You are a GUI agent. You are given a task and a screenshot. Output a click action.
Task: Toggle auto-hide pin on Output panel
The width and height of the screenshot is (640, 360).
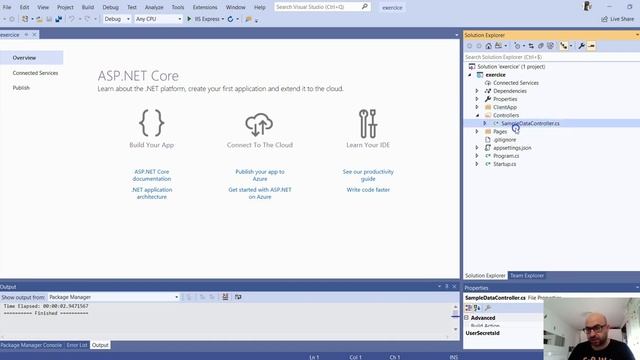point(447,287)
